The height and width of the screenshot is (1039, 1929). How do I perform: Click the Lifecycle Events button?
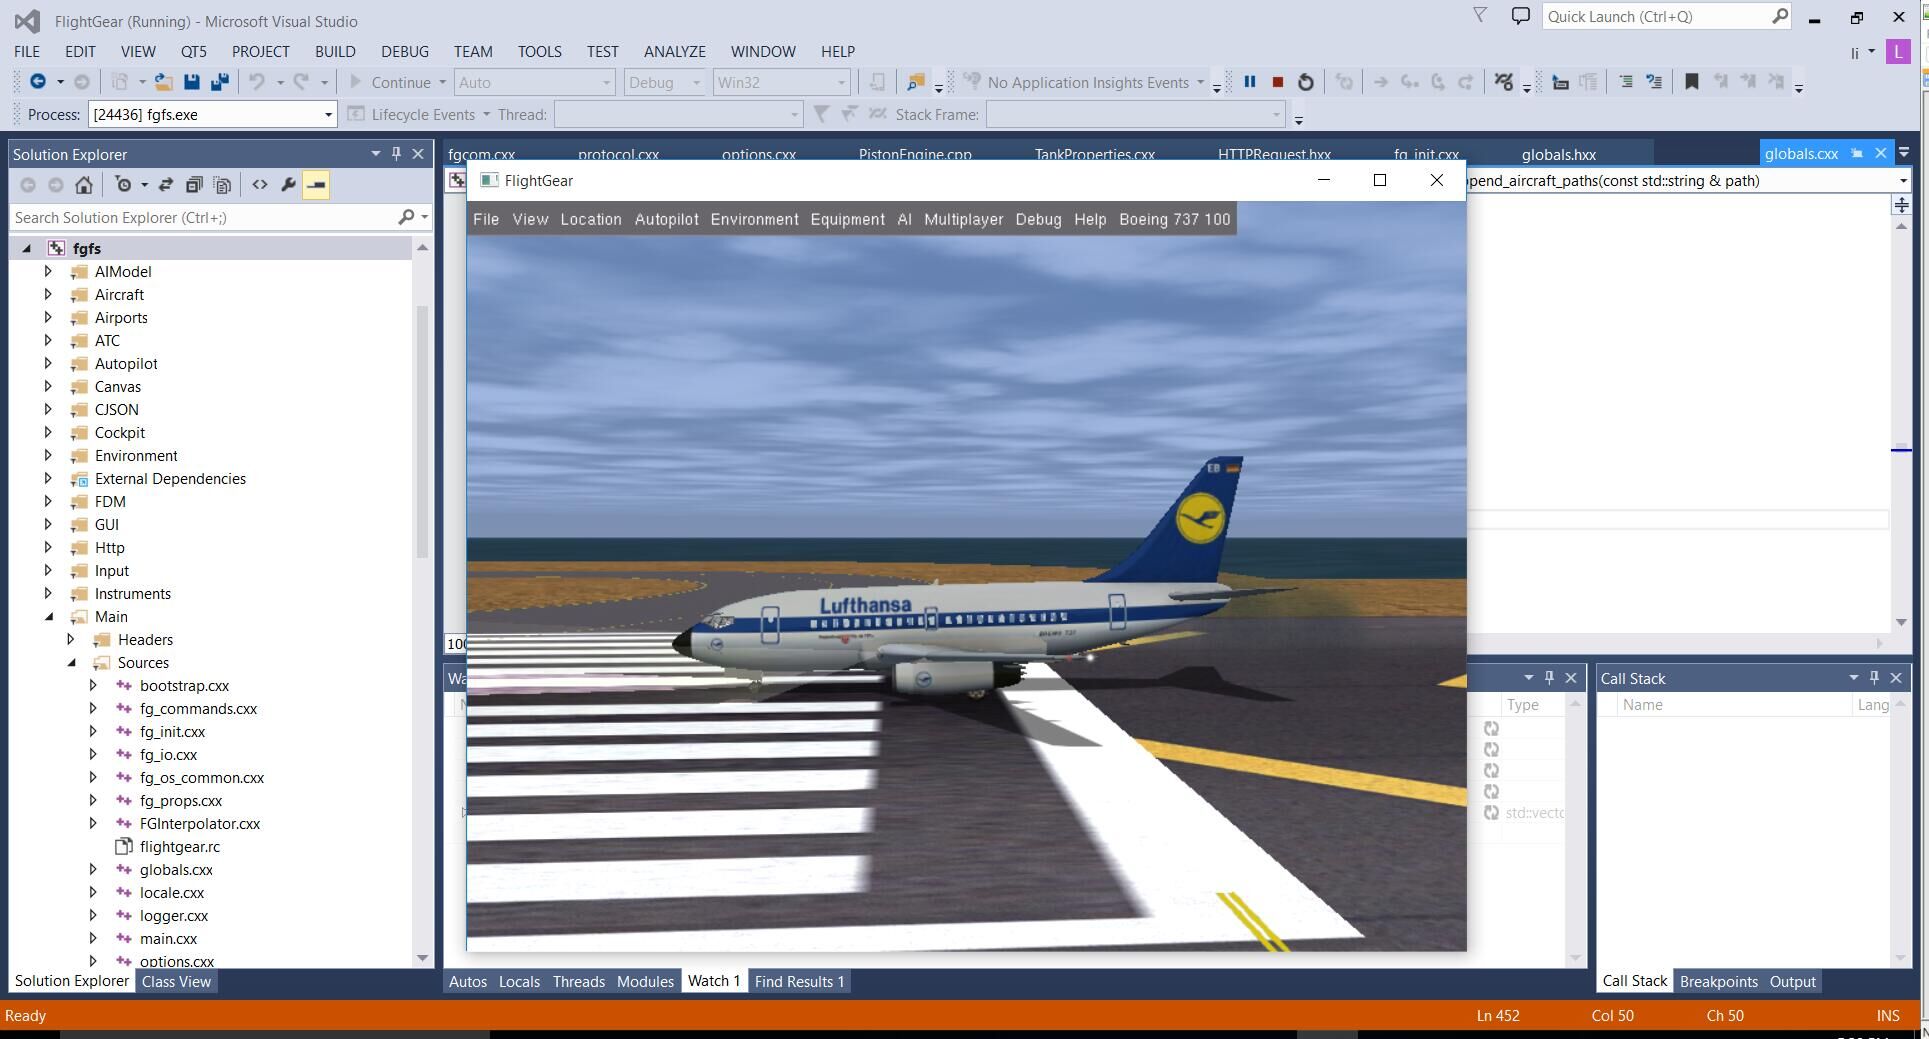point(412,115)
